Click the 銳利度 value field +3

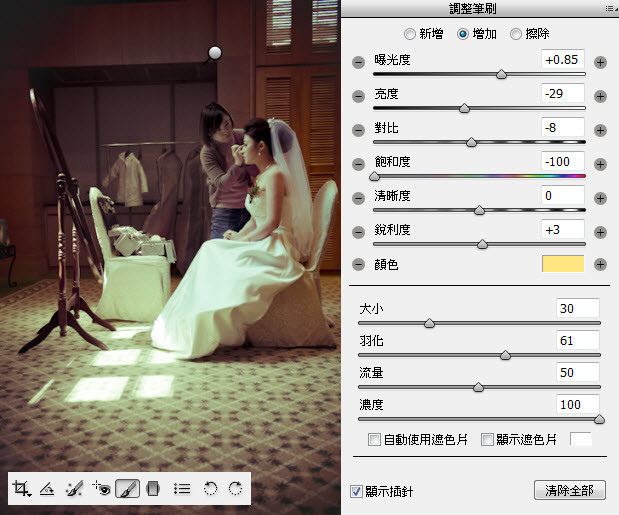(x=563, y=229)
